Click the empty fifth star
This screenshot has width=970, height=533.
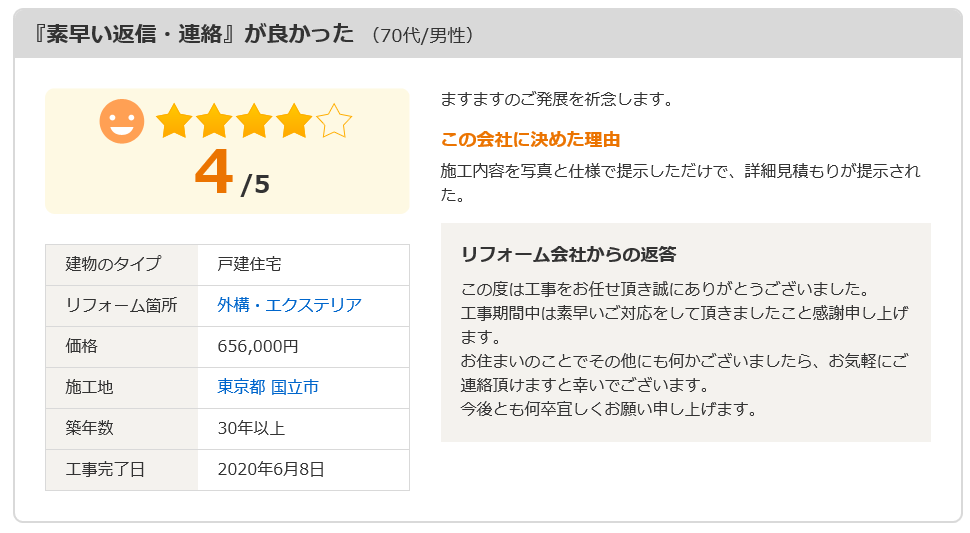click(334, 121)
